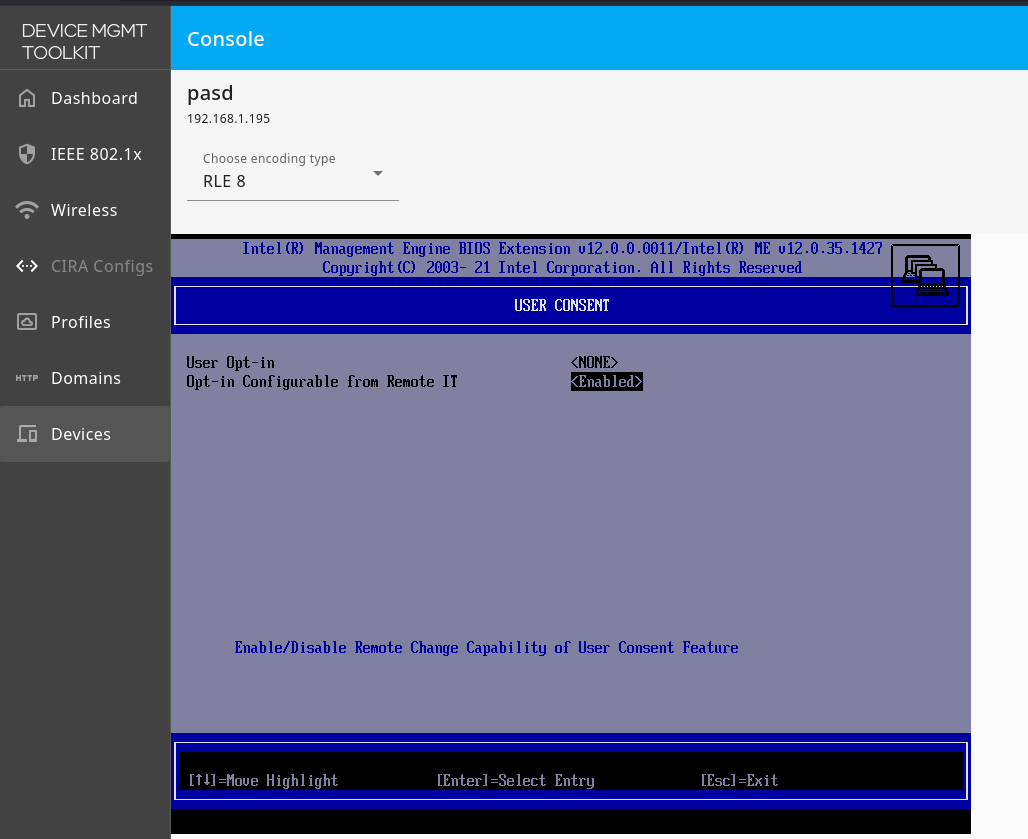The width and height of the screenshot is (1028, 839).
Task: Select the User Opt-in NONE value
Action: 594,363
